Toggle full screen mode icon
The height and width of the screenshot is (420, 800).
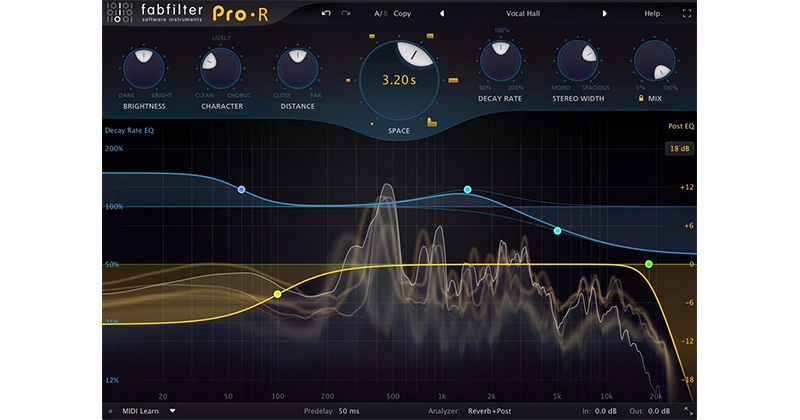[x=687, y=14]
